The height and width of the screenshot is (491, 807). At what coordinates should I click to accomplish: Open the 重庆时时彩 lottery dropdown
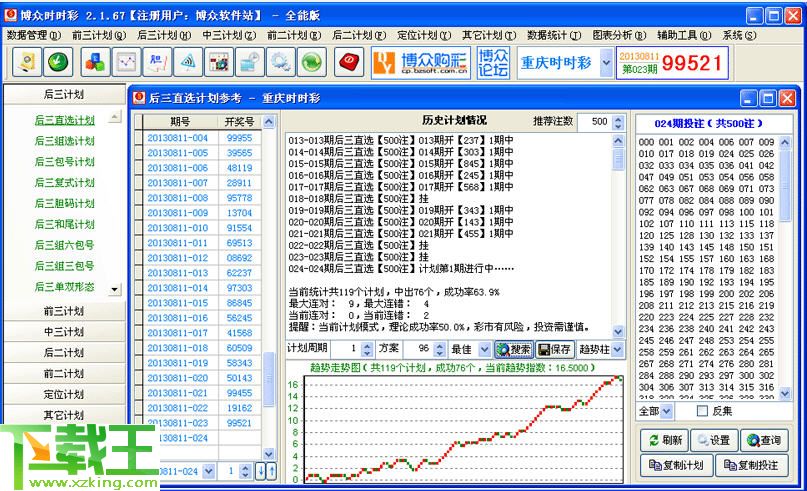click(x=606, y=63)
